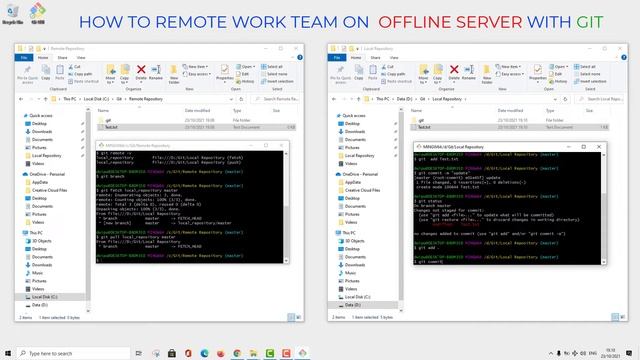Click Paste icon in Remote Repository ribbon
The width and height of the screenshot is (640, 360).
coord(60,72)
